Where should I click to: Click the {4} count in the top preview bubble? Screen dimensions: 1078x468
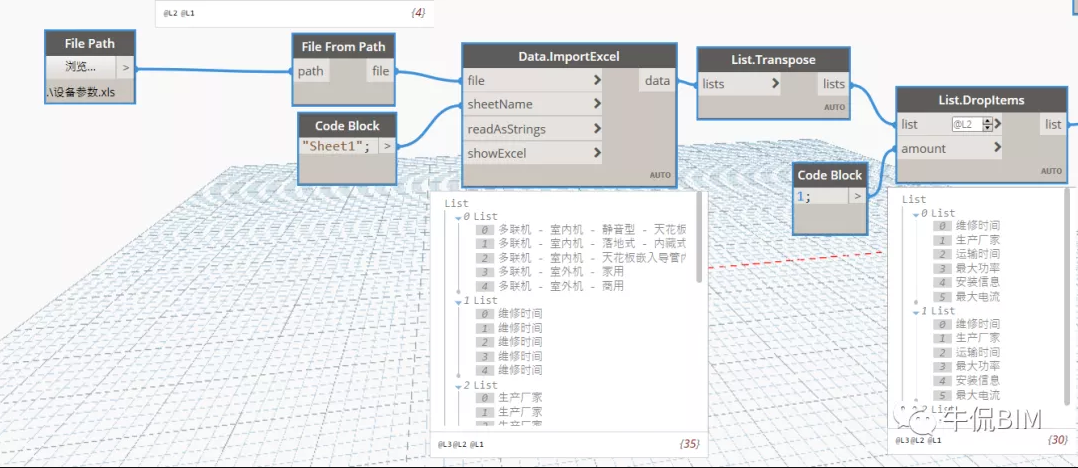[418, 13]
